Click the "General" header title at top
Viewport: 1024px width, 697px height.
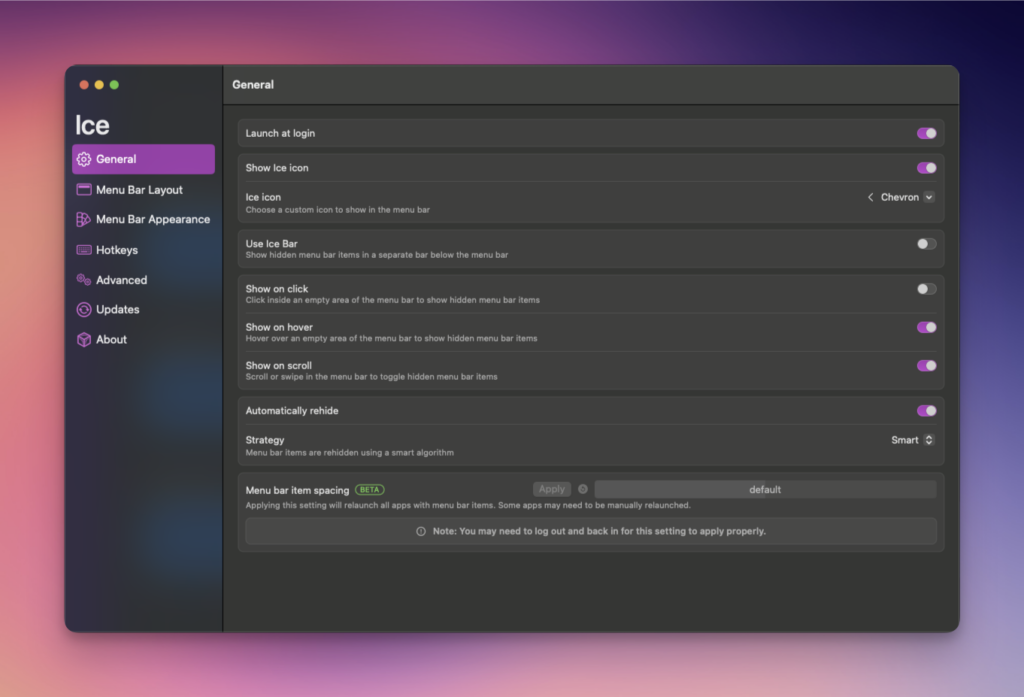pyautogui.click(x=253, y=85)
